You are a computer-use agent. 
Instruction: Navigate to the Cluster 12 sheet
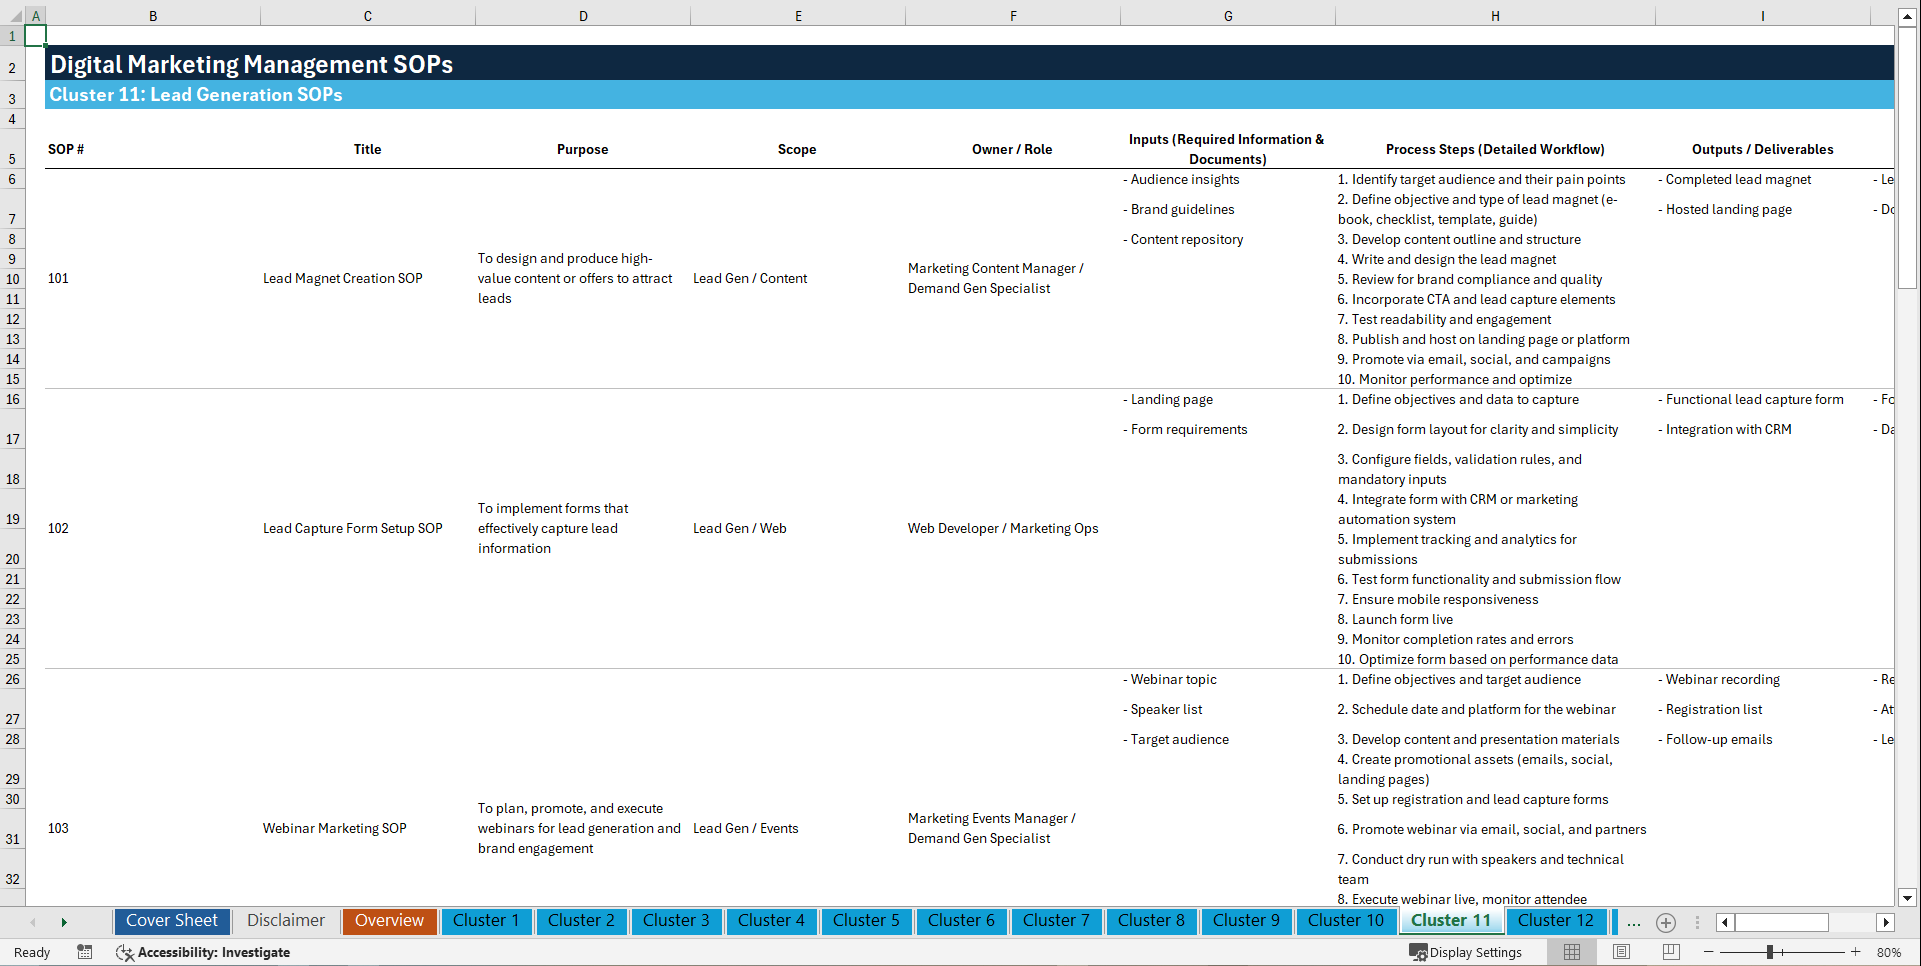(1556, 921)
